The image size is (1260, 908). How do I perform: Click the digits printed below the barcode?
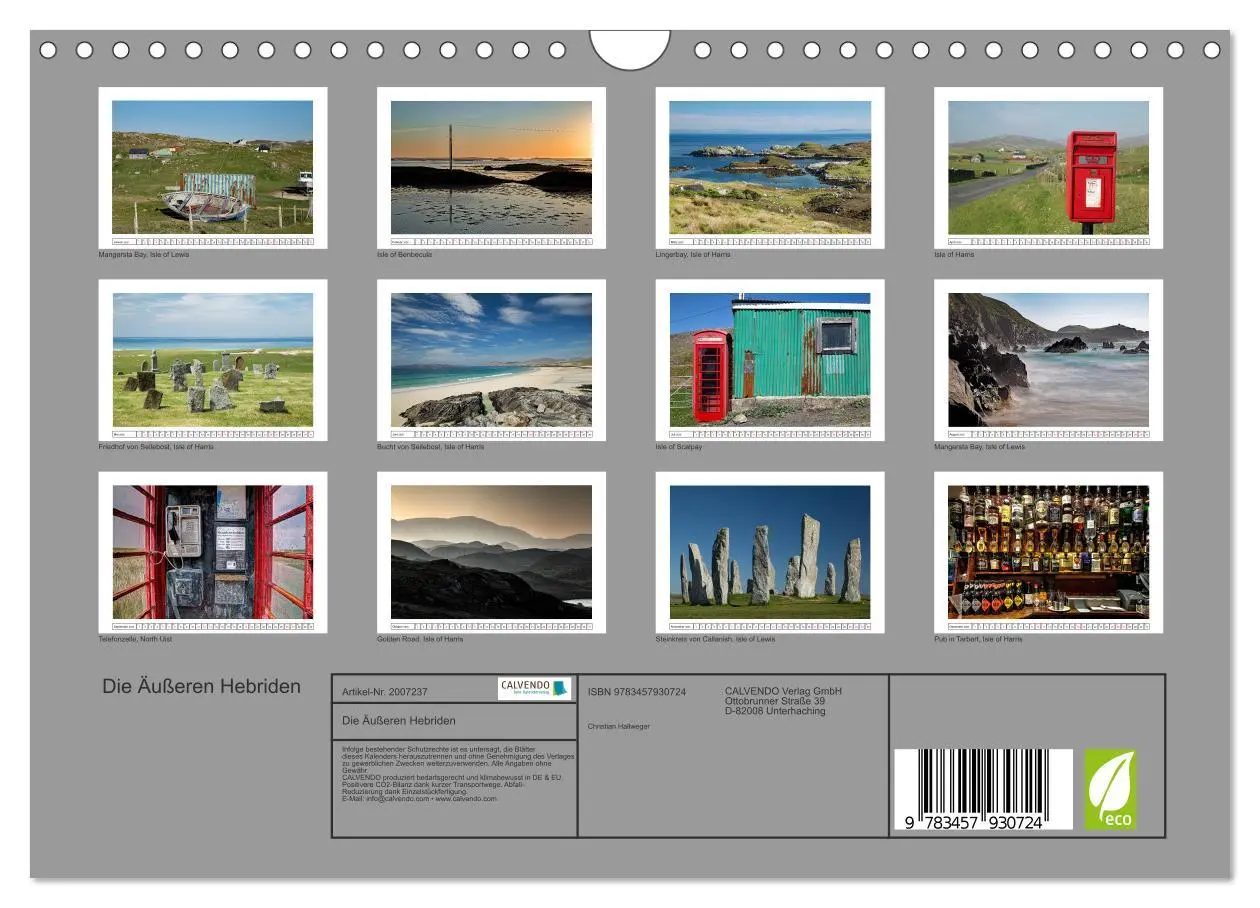[974, 822]
